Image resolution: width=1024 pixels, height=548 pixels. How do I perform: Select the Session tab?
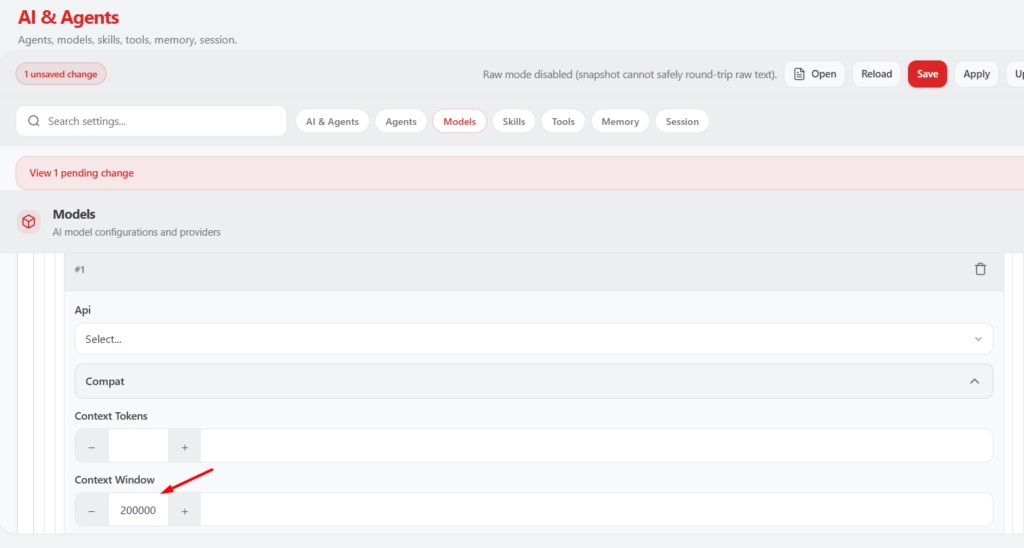pyautogui.click(x=682, y=122)
